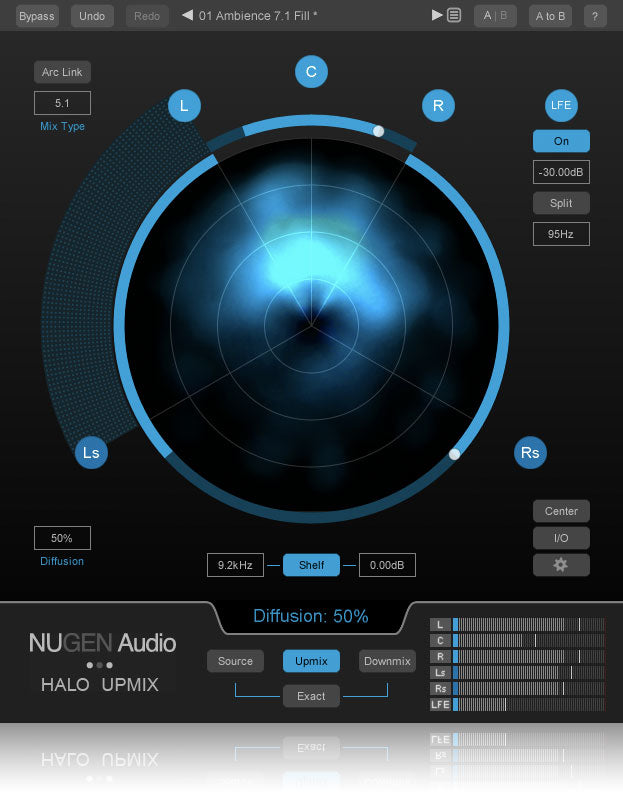
Task: Click the "Mix Type" label
Action: pyautogui.click(x=62, y=127)
